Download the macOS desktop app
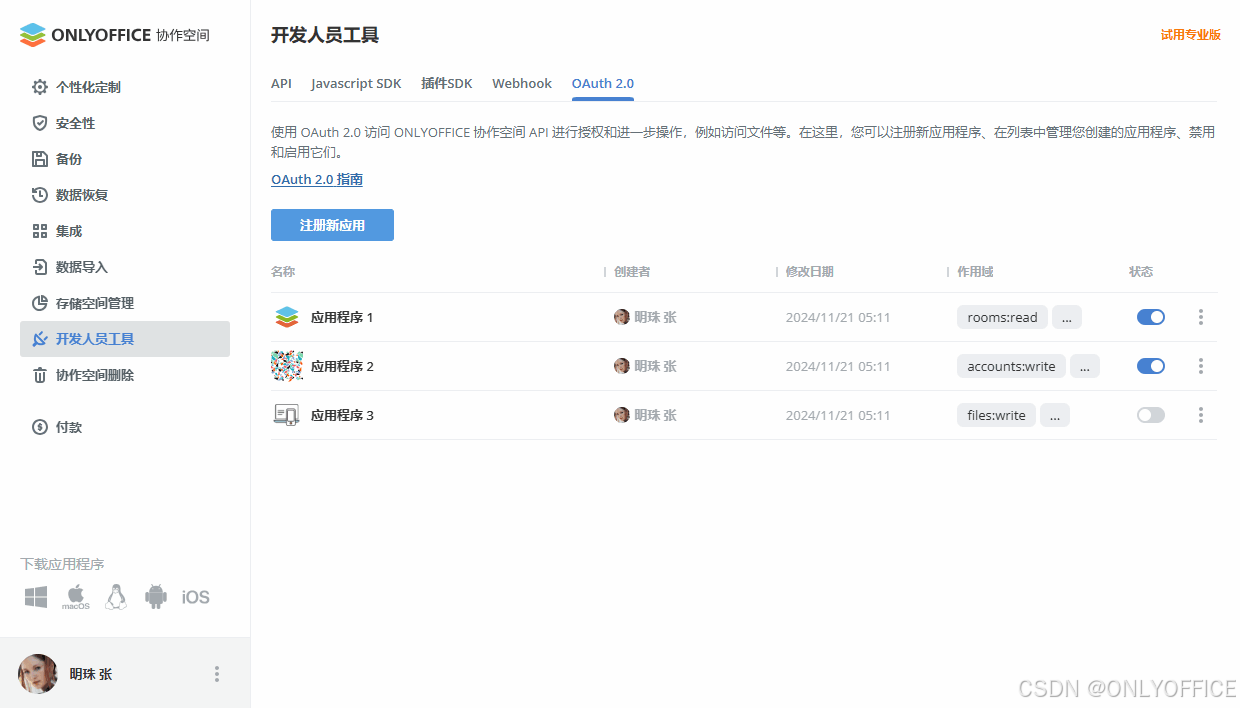Viewport: 1240px width, 708px height. click(76, 597)
